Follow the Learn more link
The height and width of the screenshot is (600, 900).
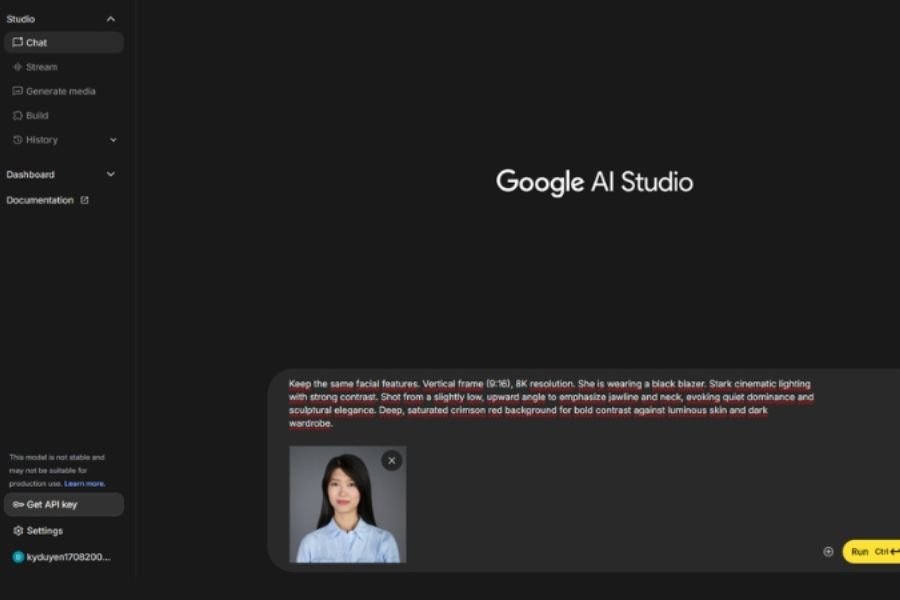85,484
